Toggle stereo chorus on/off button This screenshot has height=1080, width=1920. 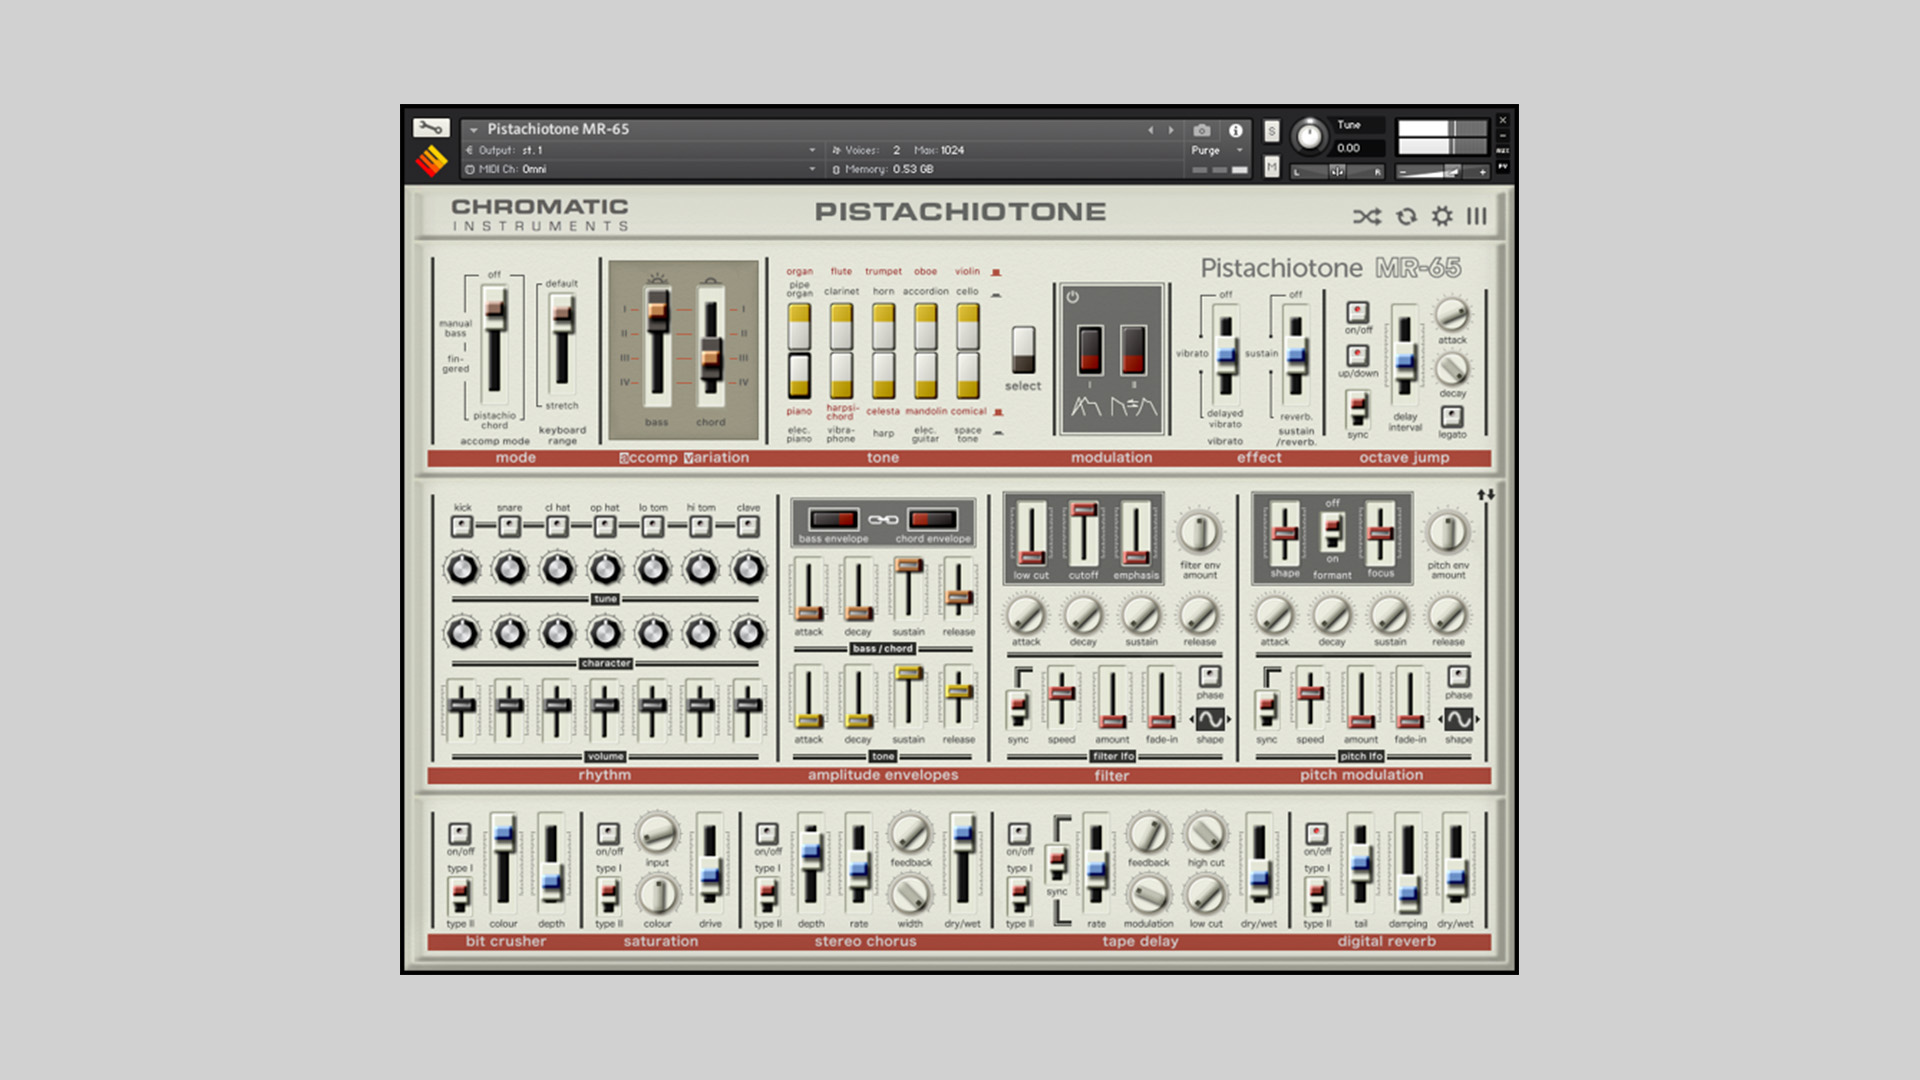(x=767, y=833)
